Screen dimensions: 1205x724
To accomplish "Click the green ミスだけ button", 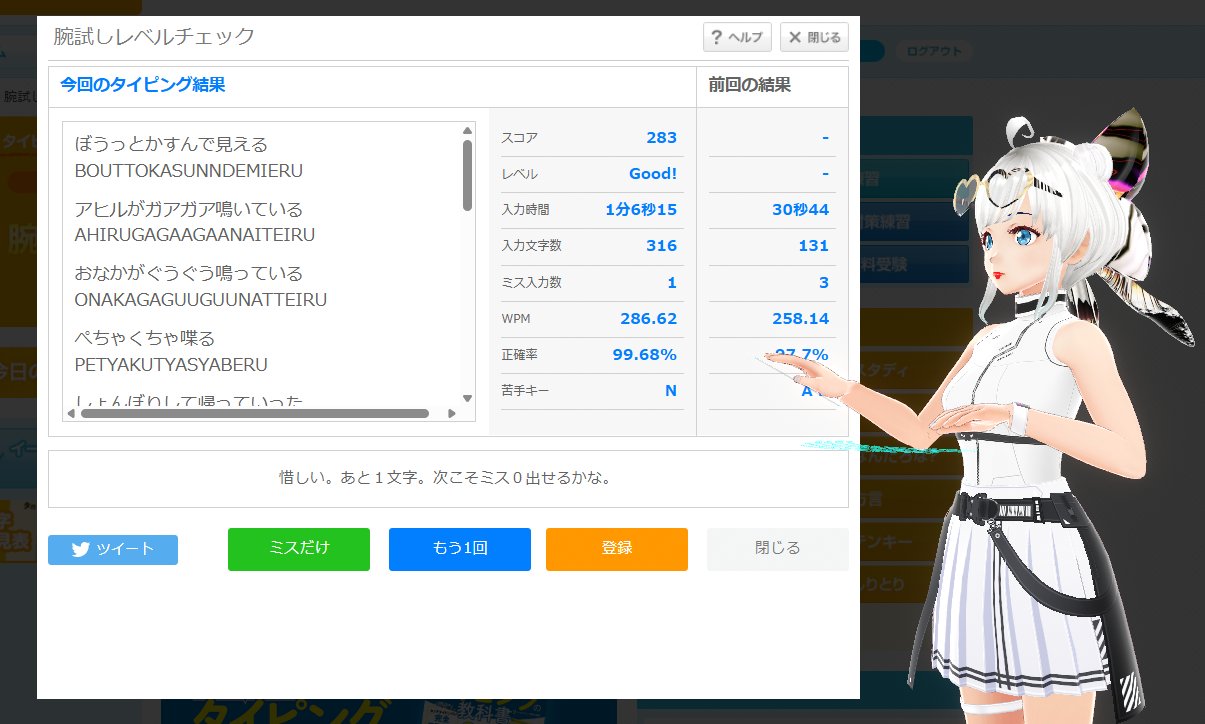I will (299, 549).
